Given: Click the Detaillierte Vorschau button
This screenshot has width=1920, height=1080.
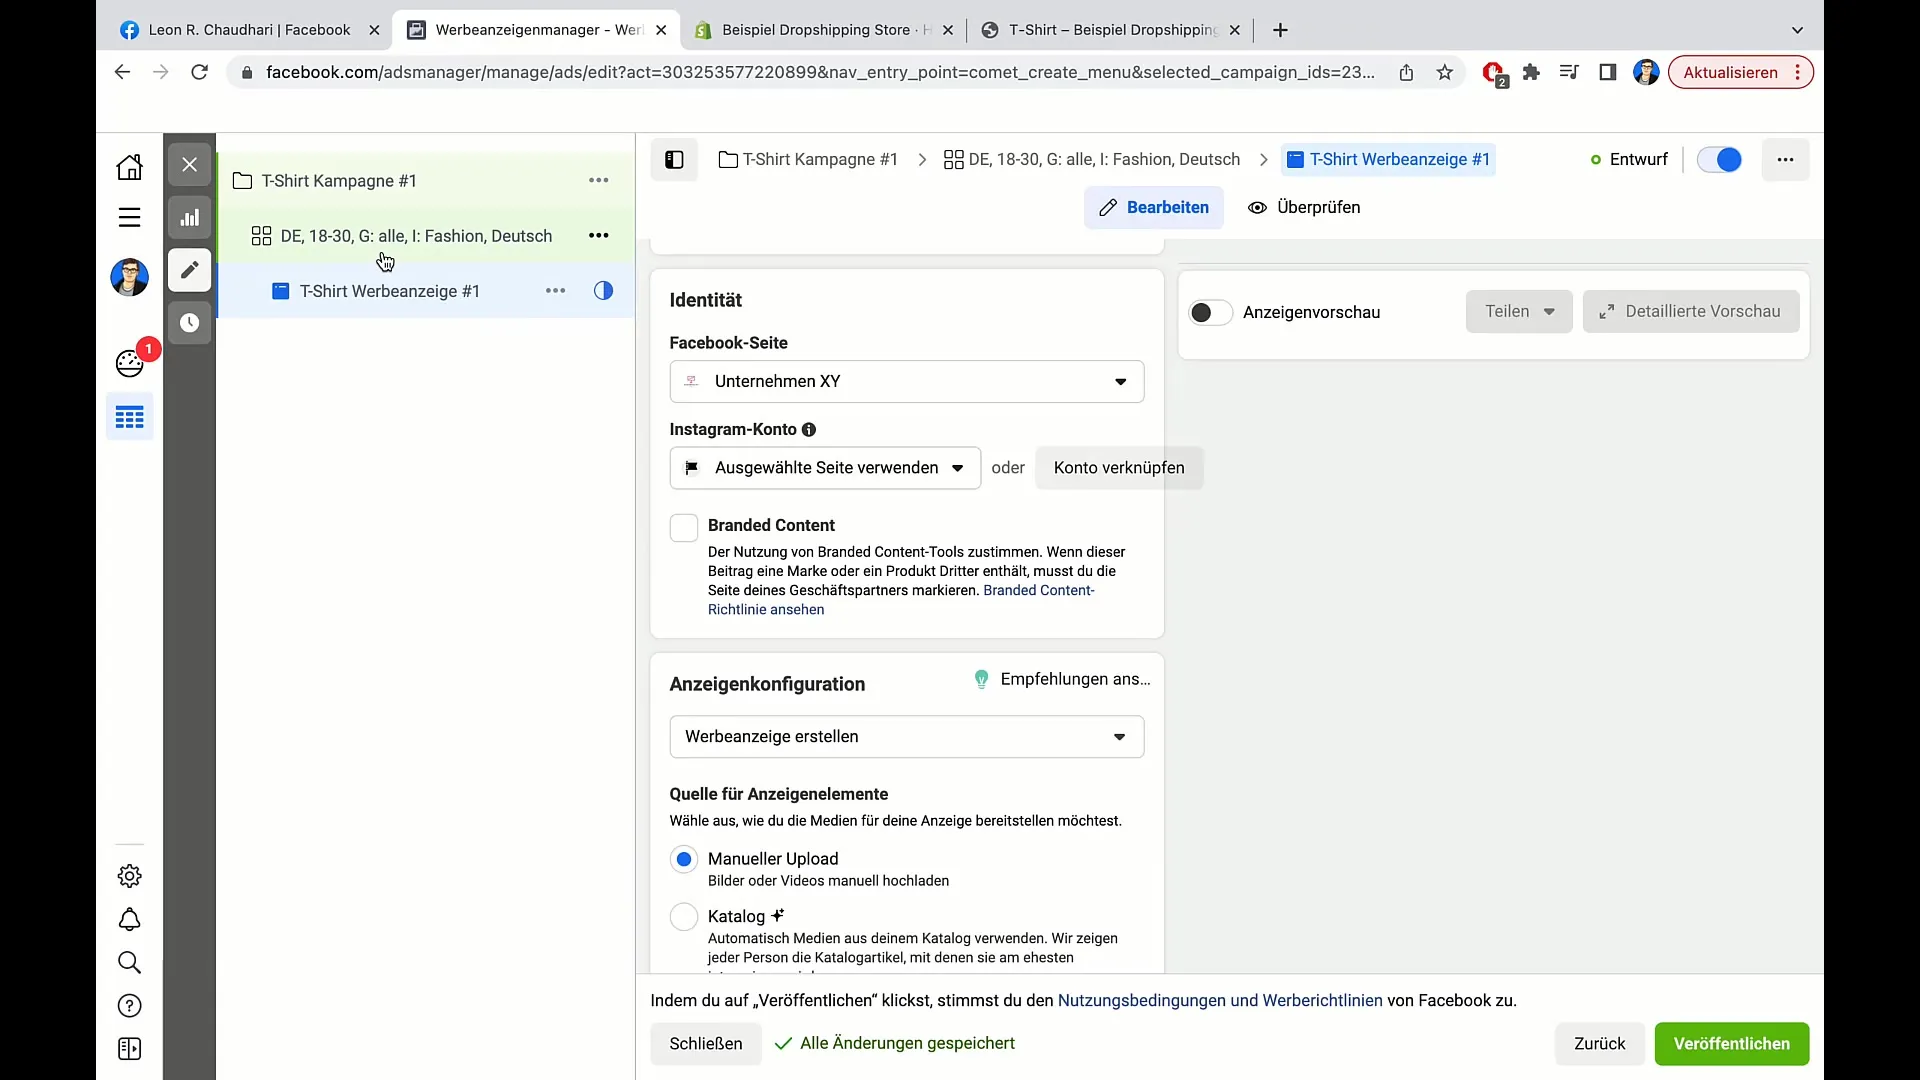Looking at the screenshot, I should coord(1691,312).
